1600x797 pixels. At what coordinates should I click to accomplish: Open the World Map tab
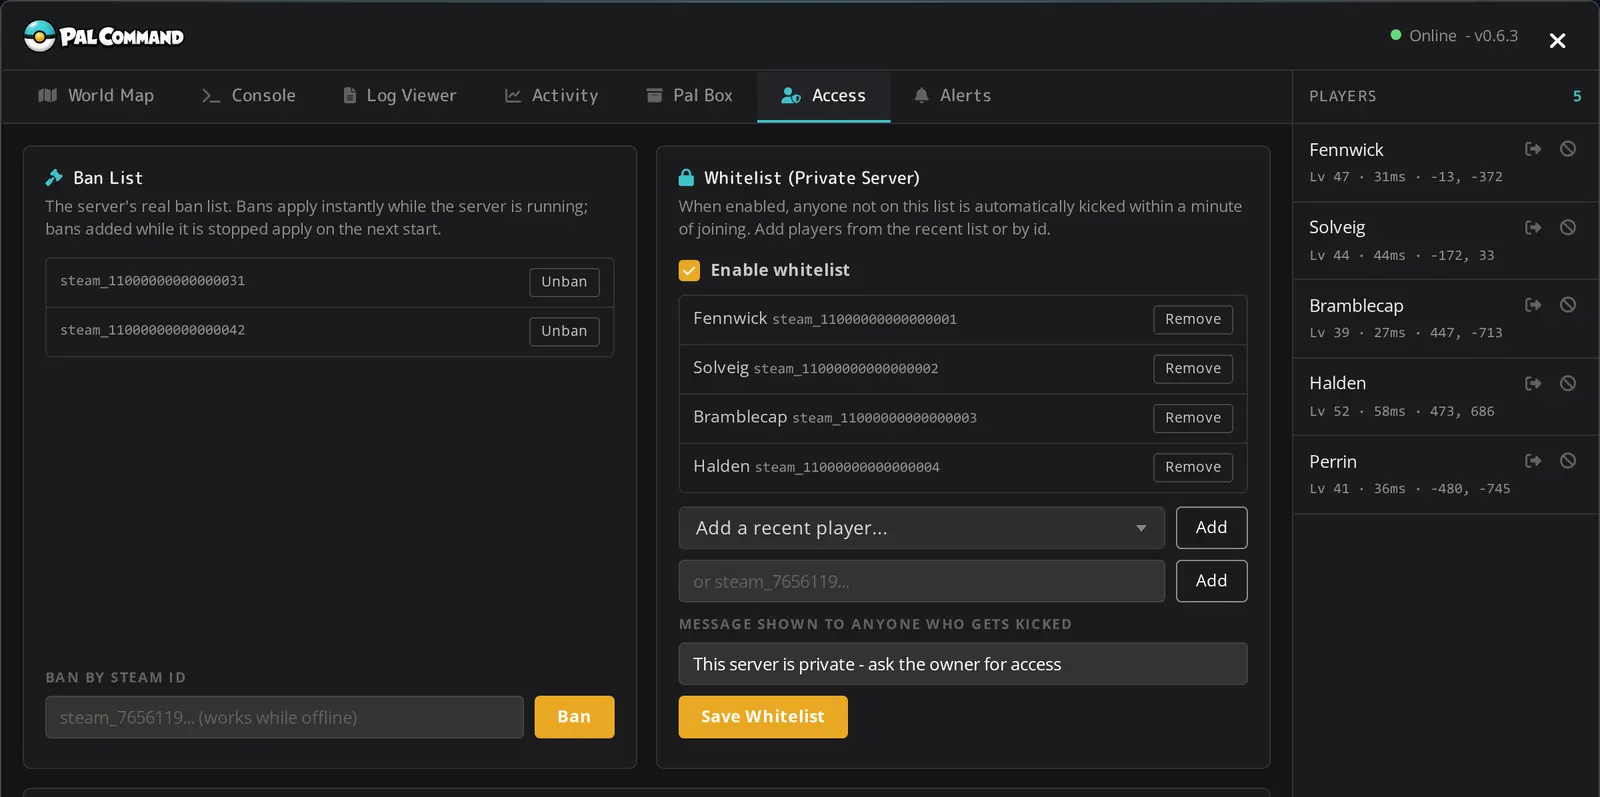96,96
